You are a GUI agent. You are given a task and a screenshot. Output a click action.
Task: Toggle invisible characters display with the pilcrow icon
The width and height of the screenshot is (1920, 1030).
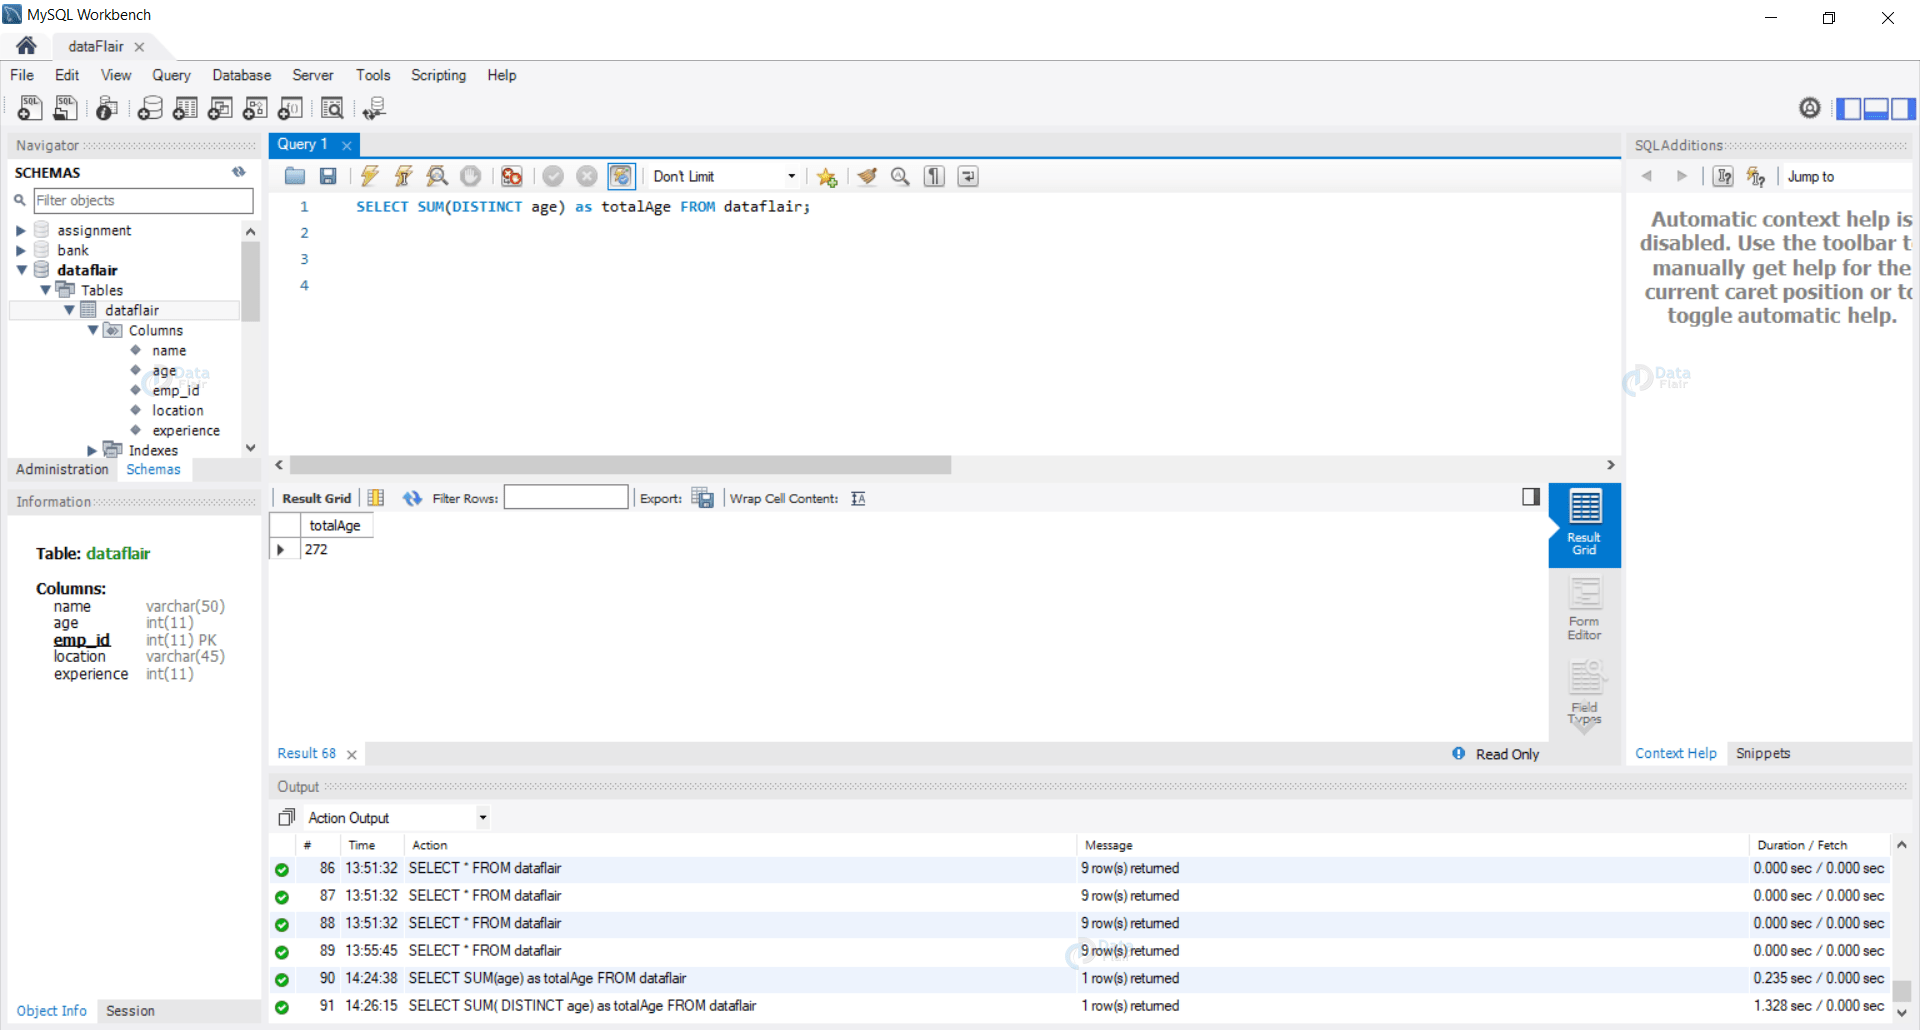pyautogui.click(x=933, y=176)
